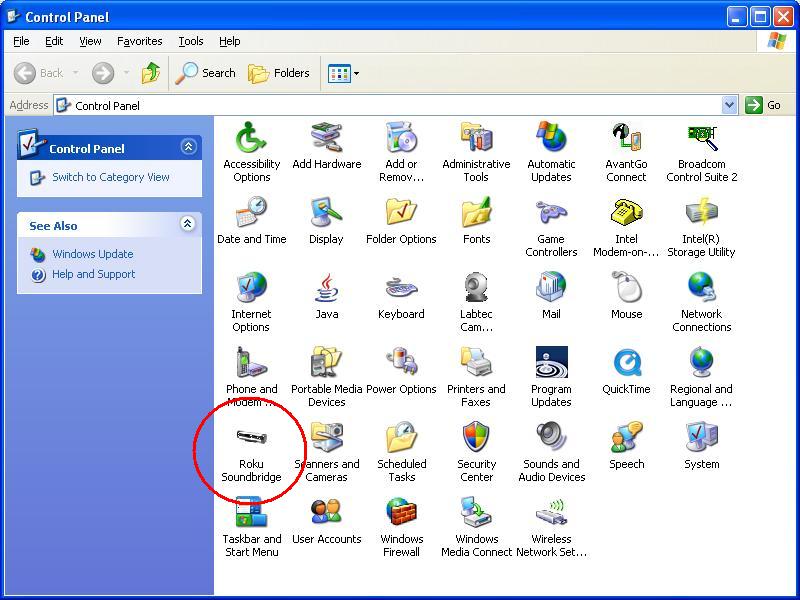800x600 pixels.
Task: Open the Favorites menu
Action: click(x=140, y=41)
